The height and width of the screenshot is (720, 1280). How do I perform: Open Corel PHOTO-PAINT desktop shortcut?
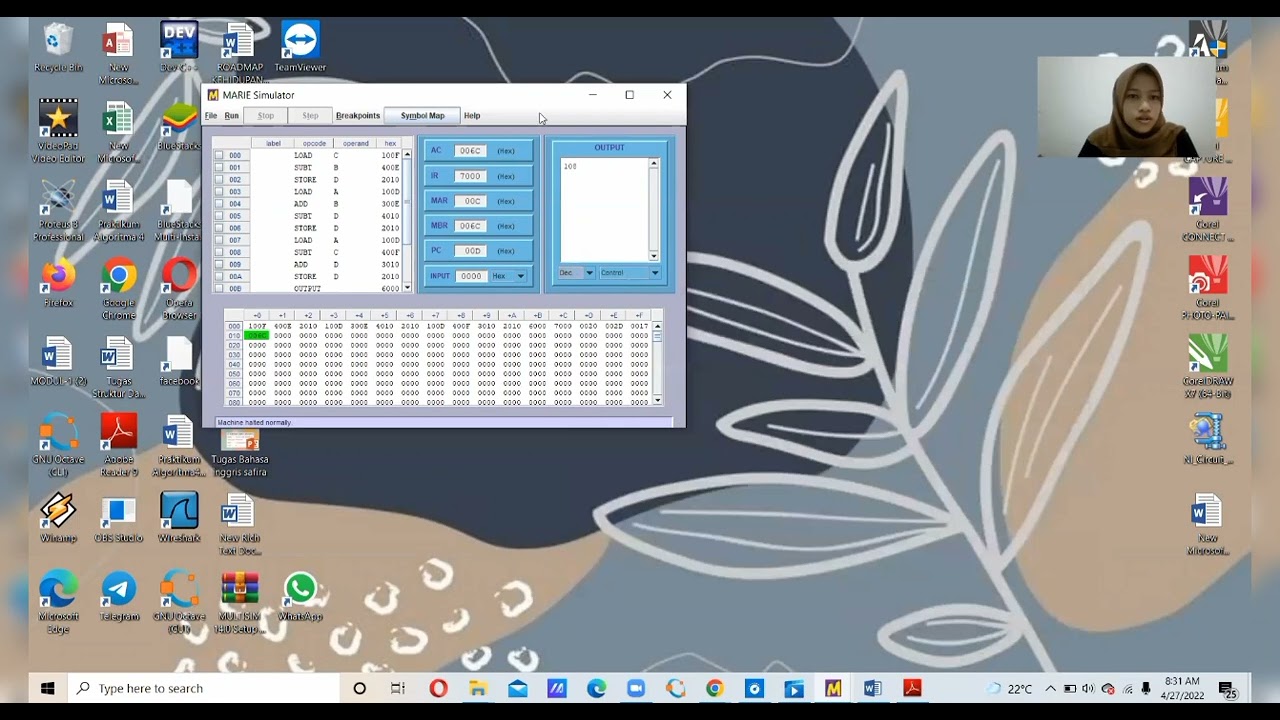tap(1207, 289)
